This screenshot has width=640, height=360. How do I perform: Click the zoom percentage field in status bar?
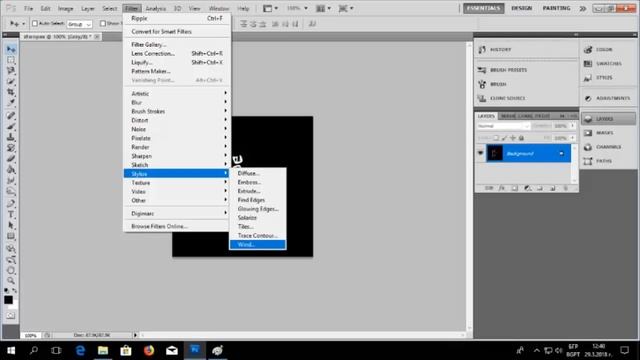point(31,336)
